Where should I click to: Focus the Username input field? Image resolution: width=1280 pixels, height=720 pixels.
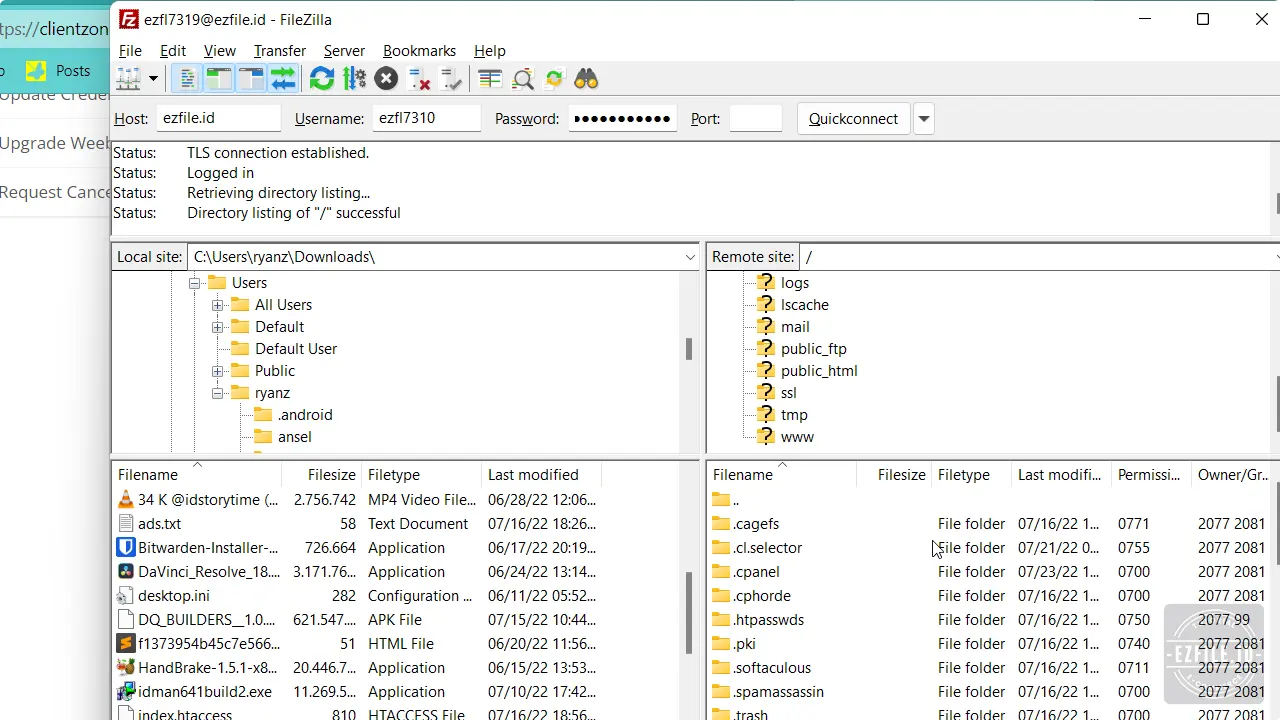coord(426,118)
